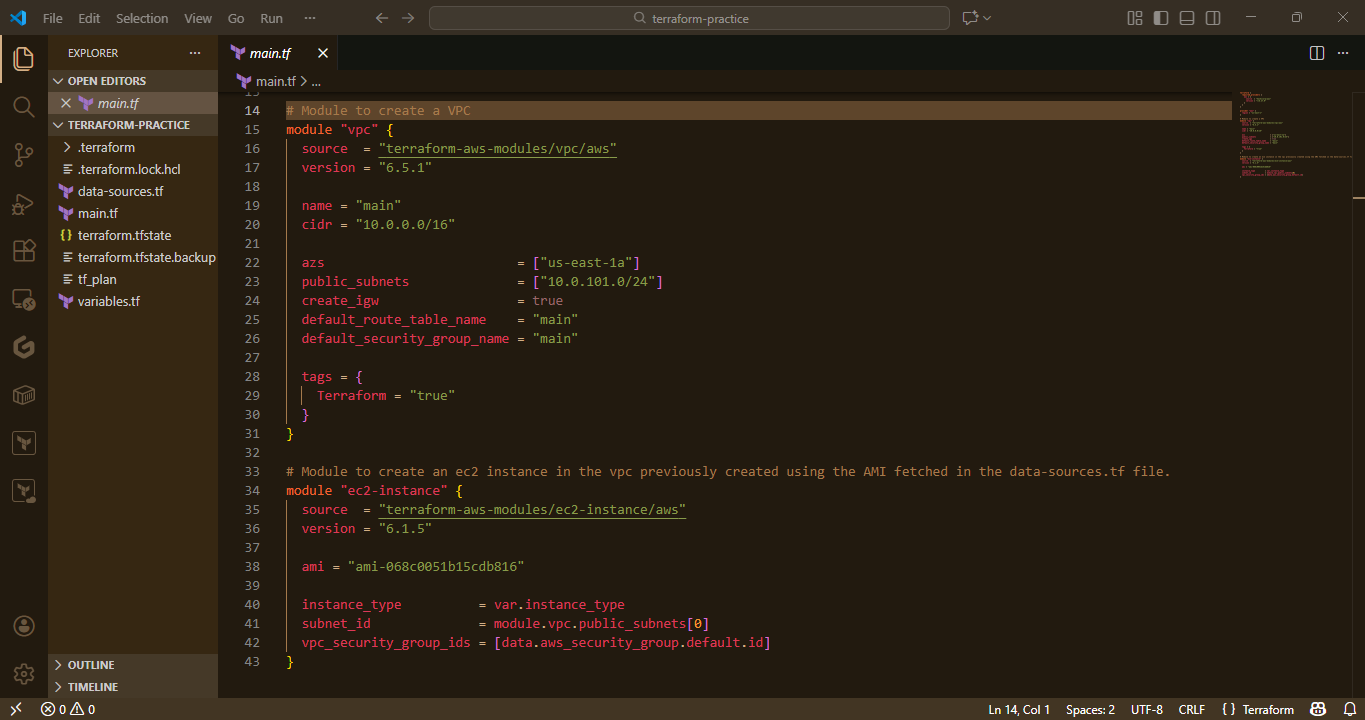Screen dimensions: 1365x720
Task: Toggle the primary sidebar visibility
Action: [1160, 17]
